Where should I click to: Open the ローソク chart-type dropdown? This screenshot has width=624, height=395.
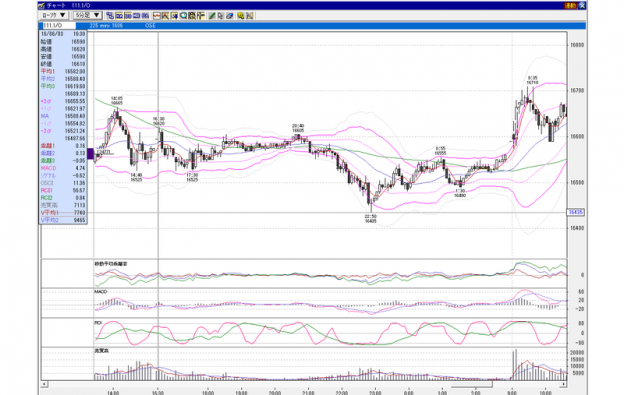(54, 15)
